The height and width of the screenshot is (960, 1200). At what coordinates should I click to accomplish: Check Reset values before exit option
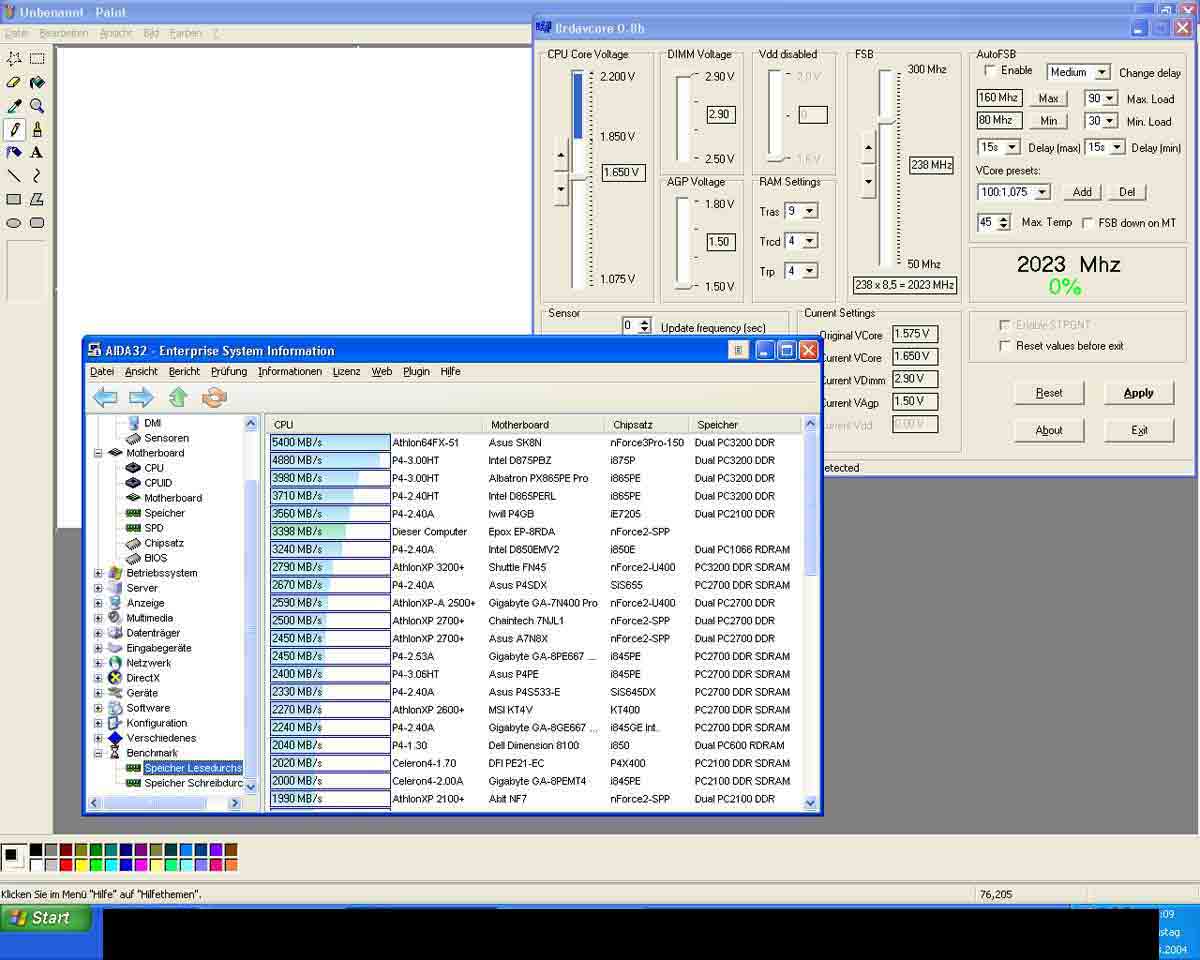(x=1005, y=346)
